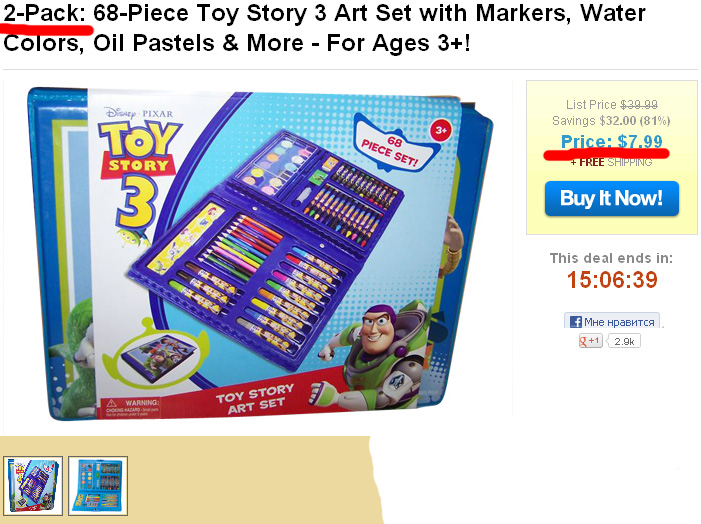Click the This deal ends in label
701x524 pixels.
[x=611, y=258]
